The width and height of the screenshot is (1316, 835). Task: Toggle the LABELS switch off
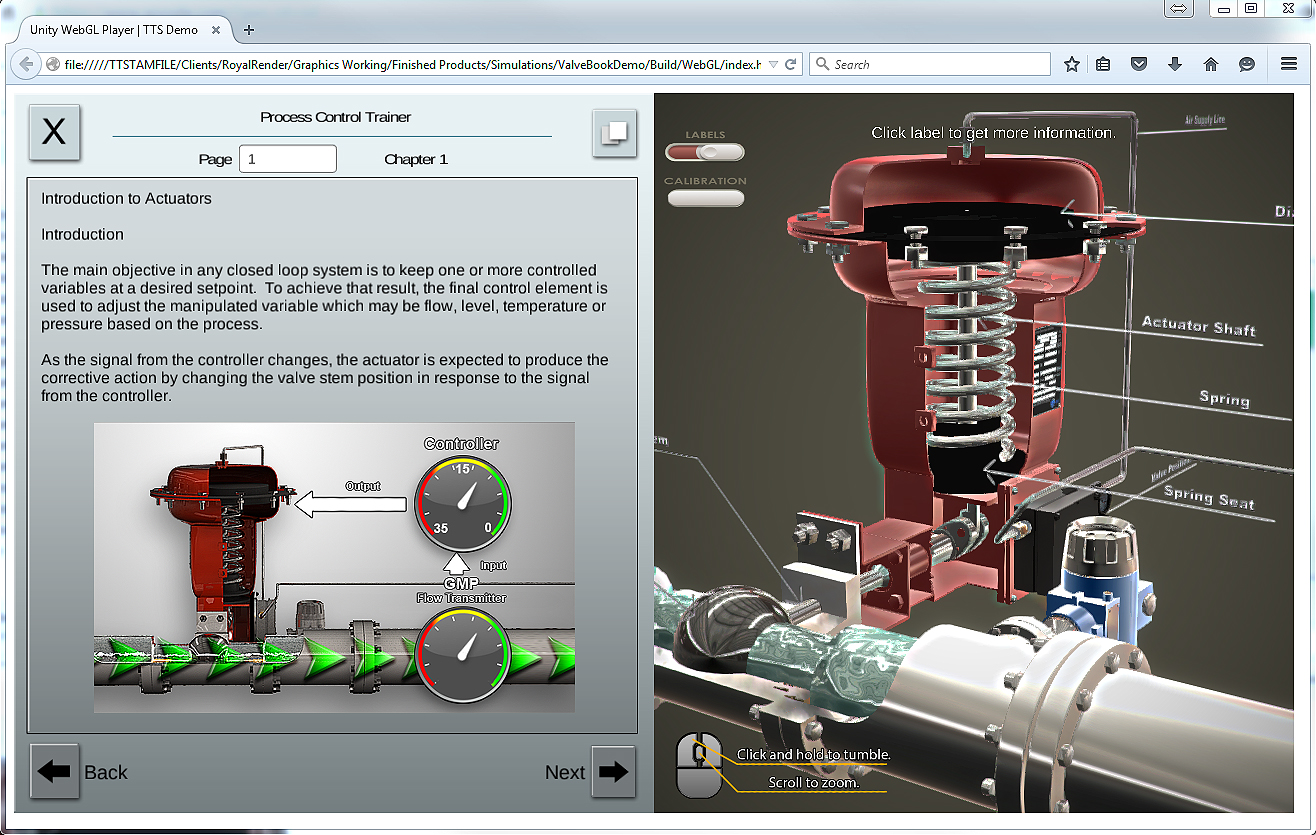(x=705, y=151)
